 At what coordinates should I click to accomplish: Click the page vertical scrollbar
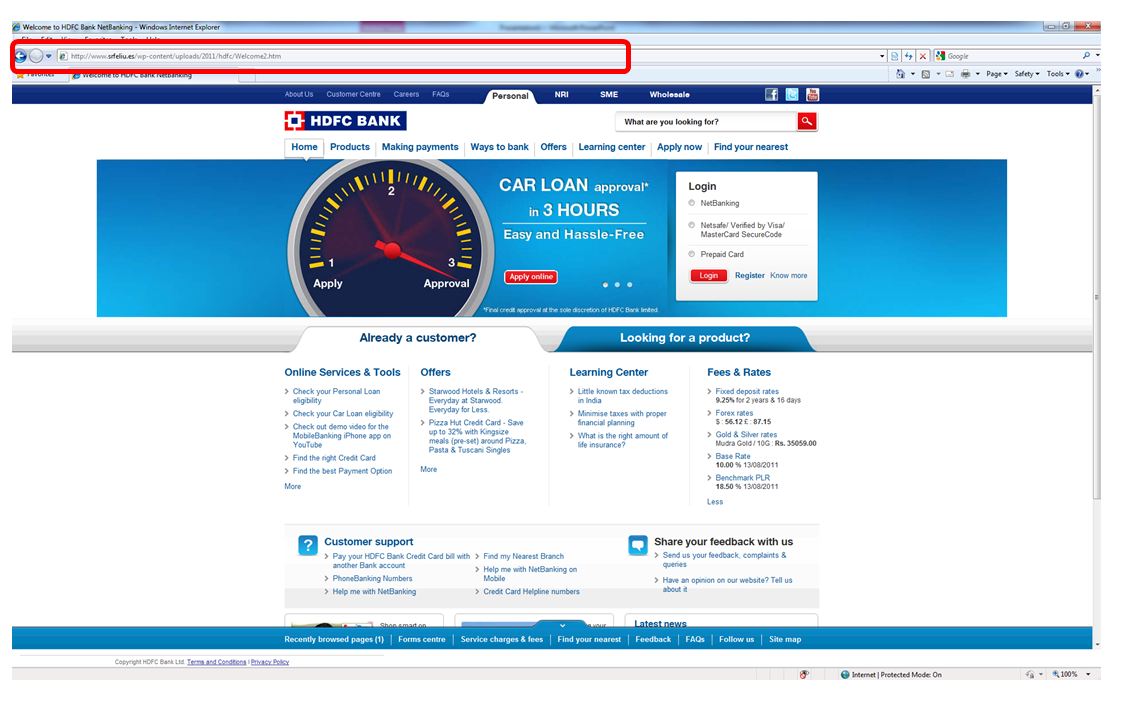coord(1097,296)
